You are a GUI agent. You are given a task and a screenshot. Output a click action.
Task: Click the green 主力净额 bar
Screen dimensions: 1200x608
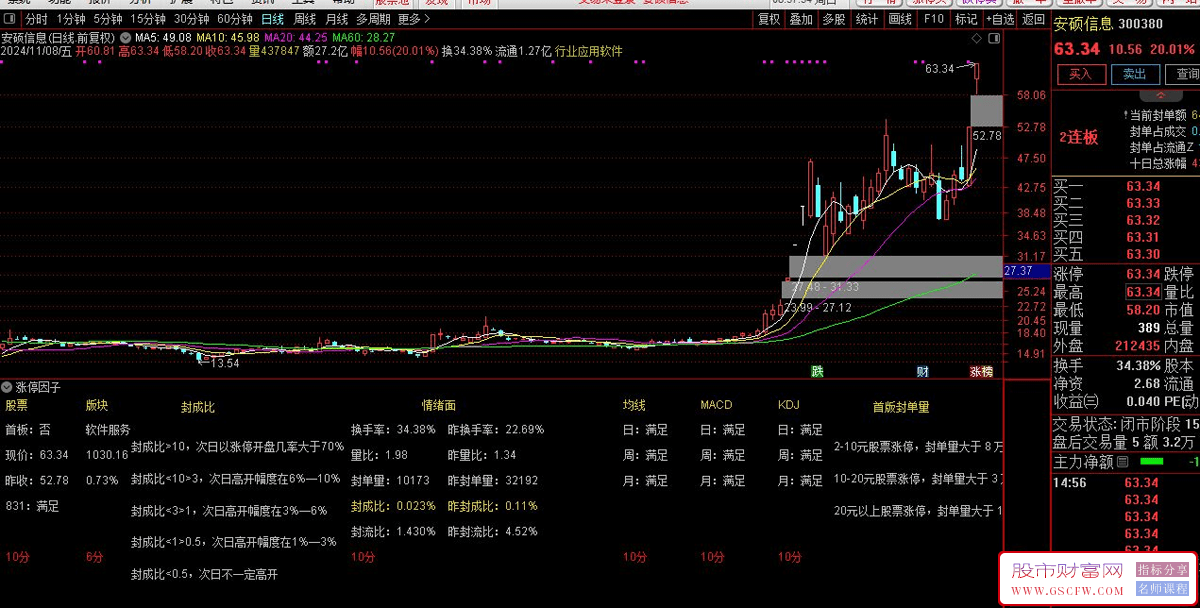(x=1151, y=462)
